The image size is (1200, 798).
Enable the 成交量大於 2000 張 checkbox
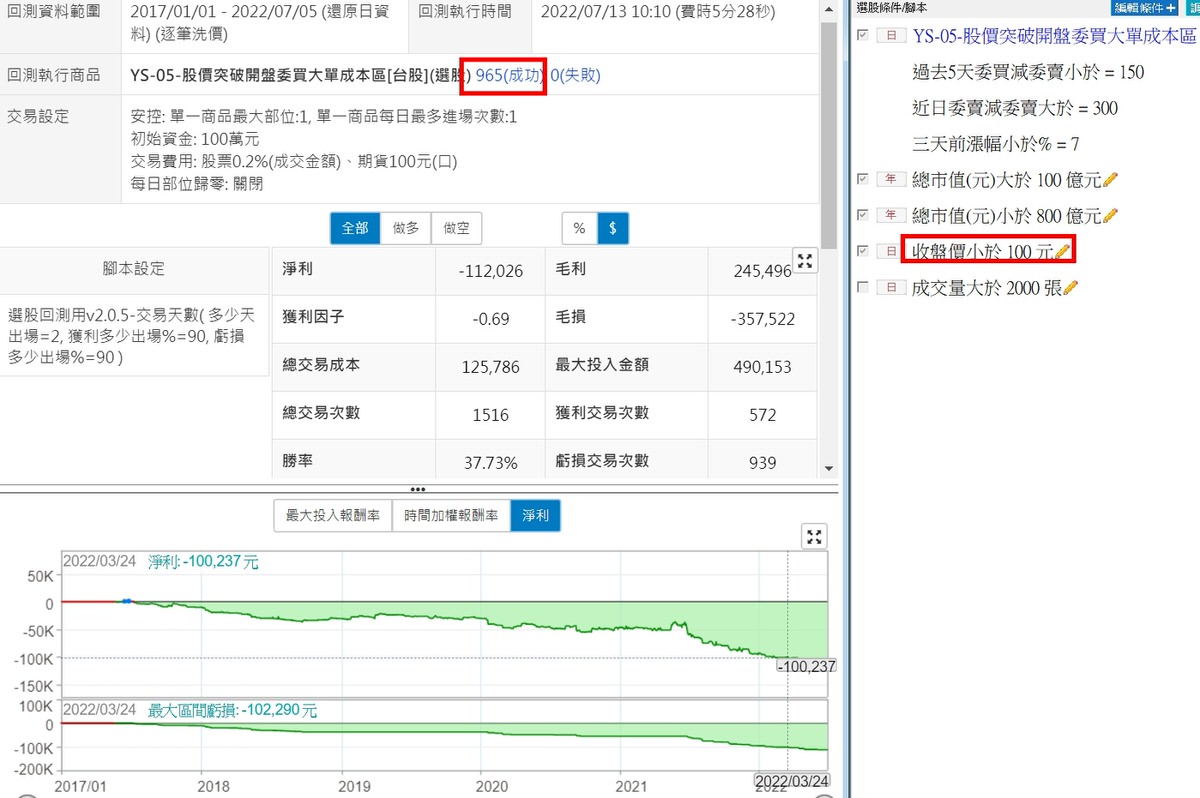tap(863, 287)
